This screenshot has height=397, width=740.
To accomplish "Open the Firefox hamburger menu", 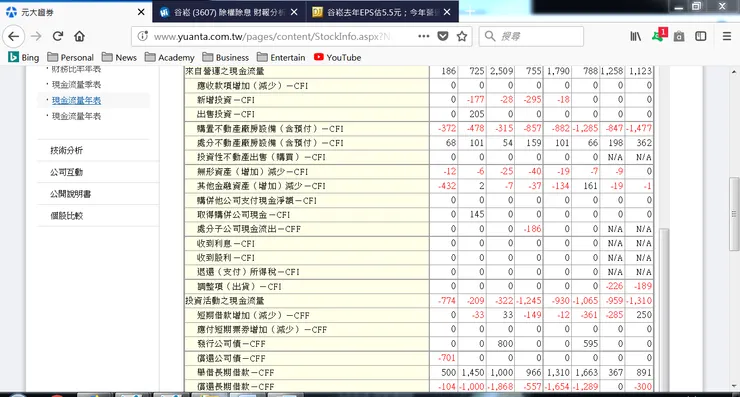I will [x=727, y=36].
